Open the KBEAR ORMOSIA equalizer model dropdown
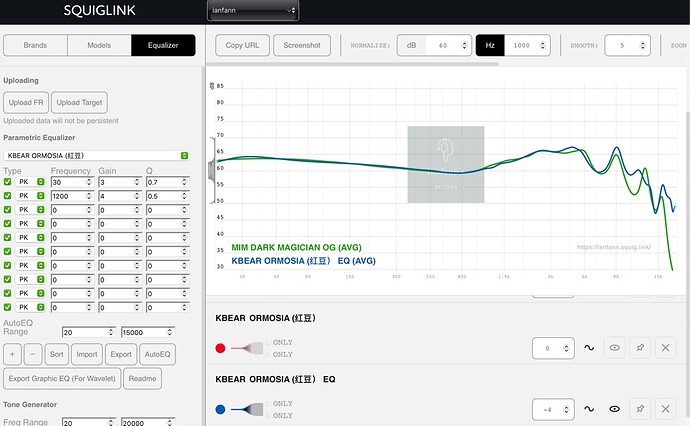Image resolution: width=690 pixels, height=426 pixels. [x=96, y=155]
